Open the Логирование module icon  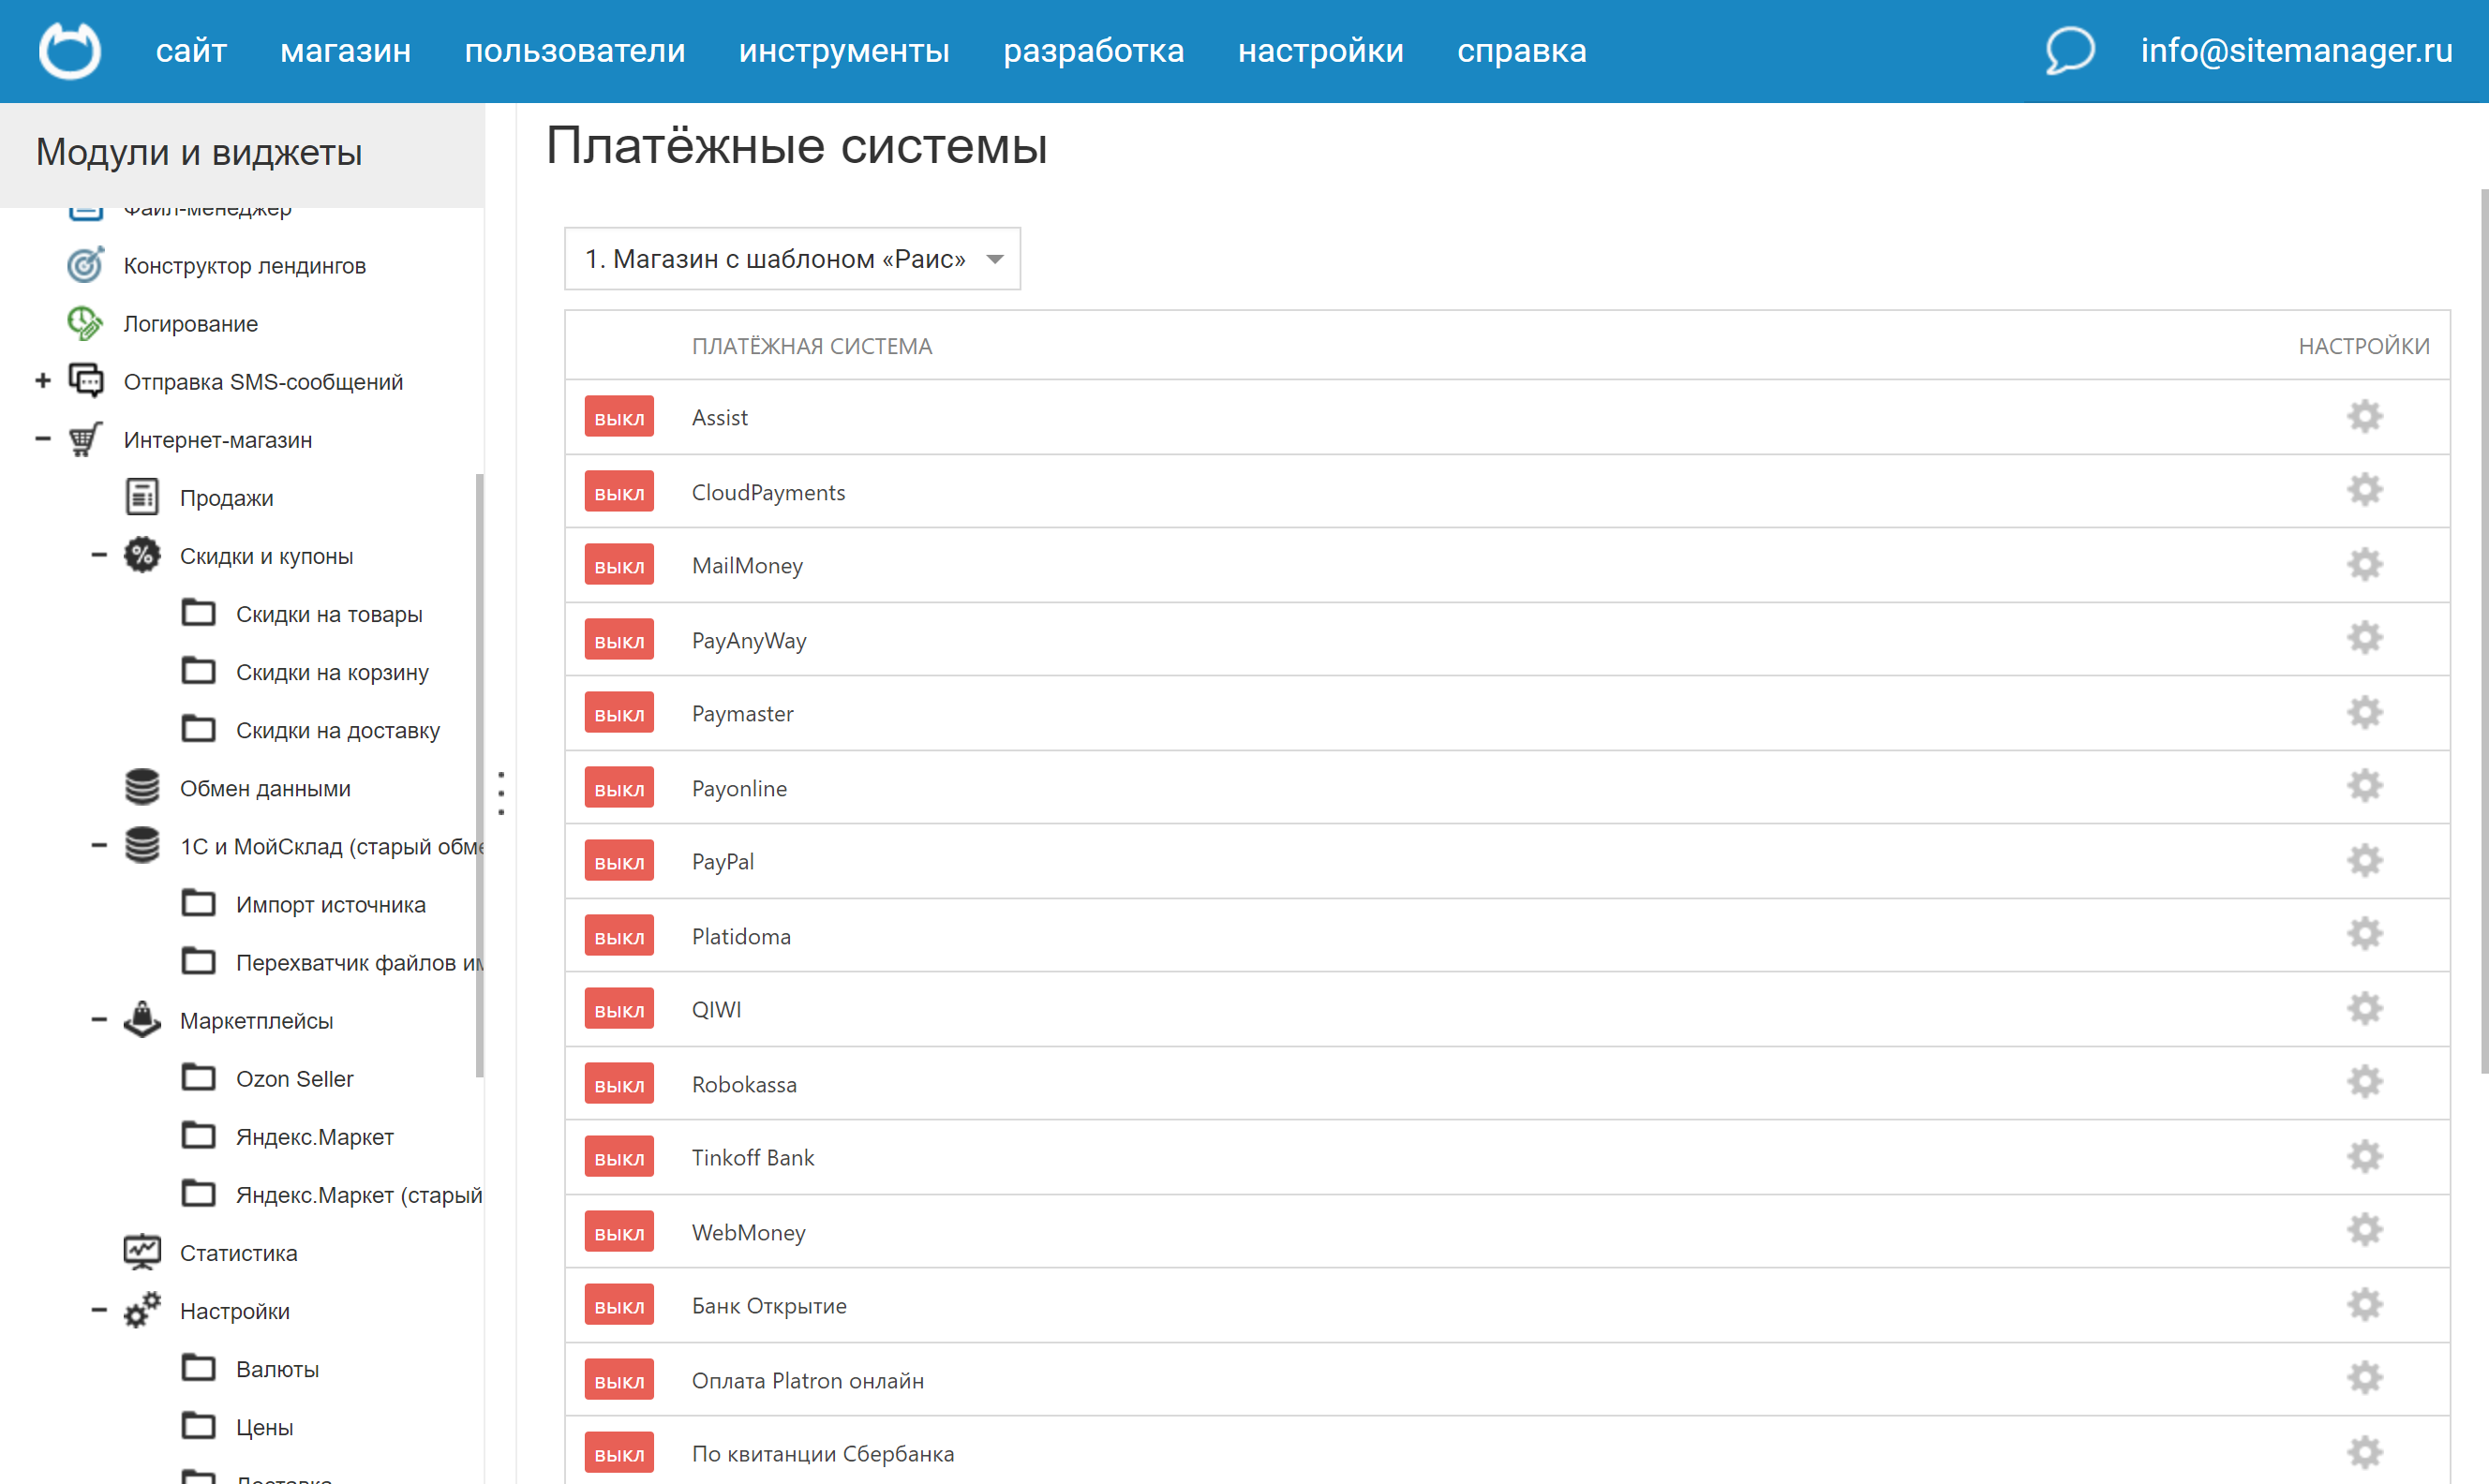click(x=85, y=323)
